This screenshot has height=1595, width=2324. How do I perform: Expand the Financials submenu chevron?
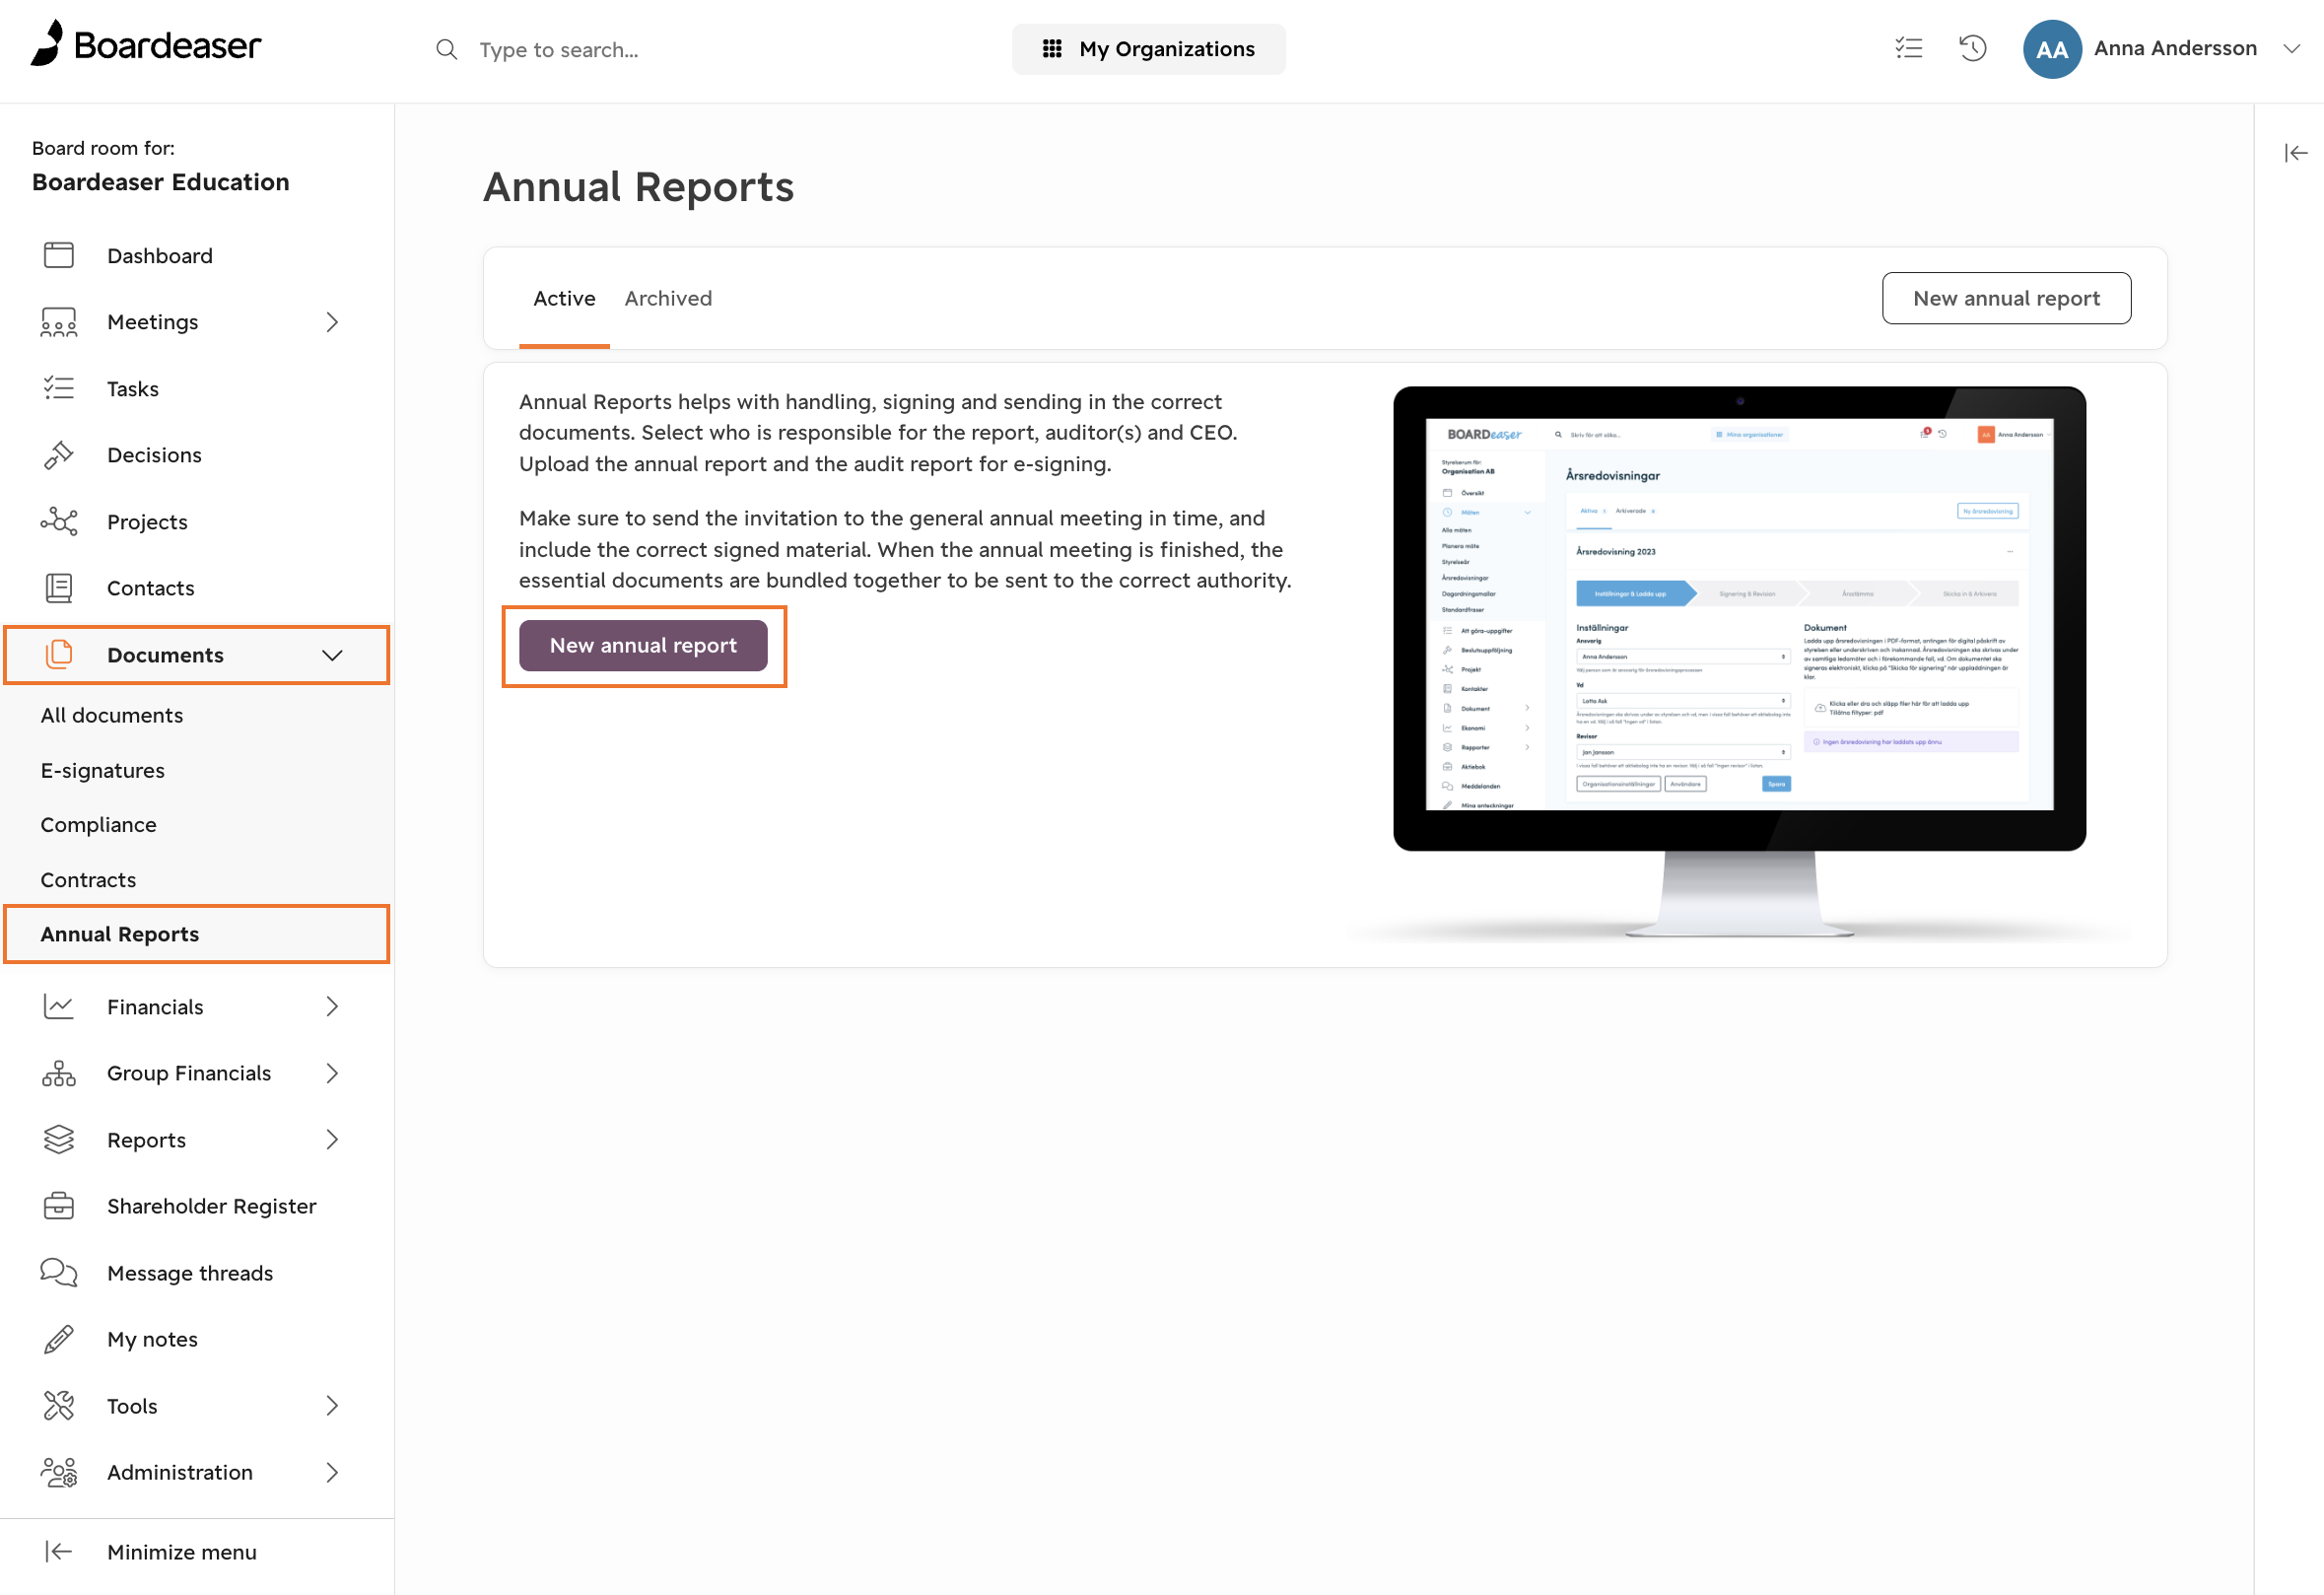(332, 1006)
